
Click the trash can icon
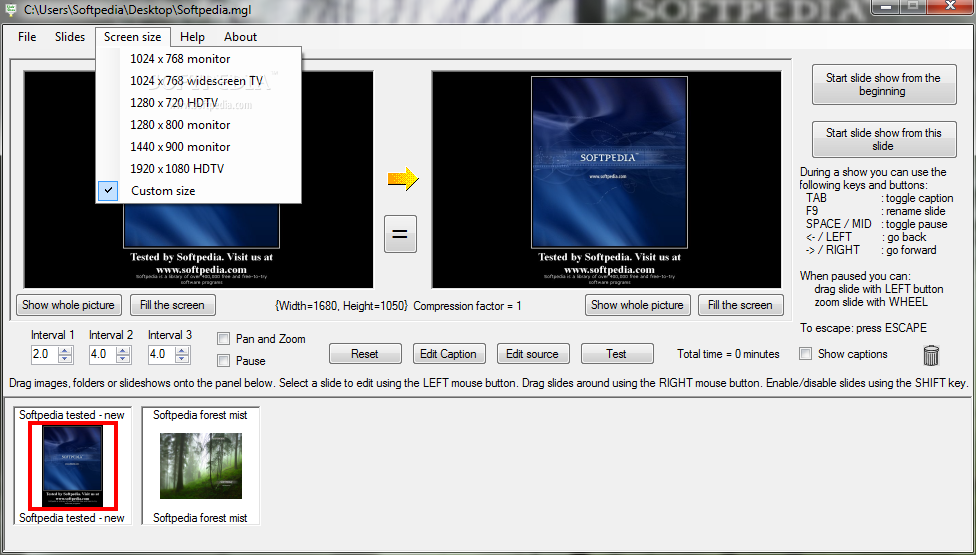click(x=931, y=355)
